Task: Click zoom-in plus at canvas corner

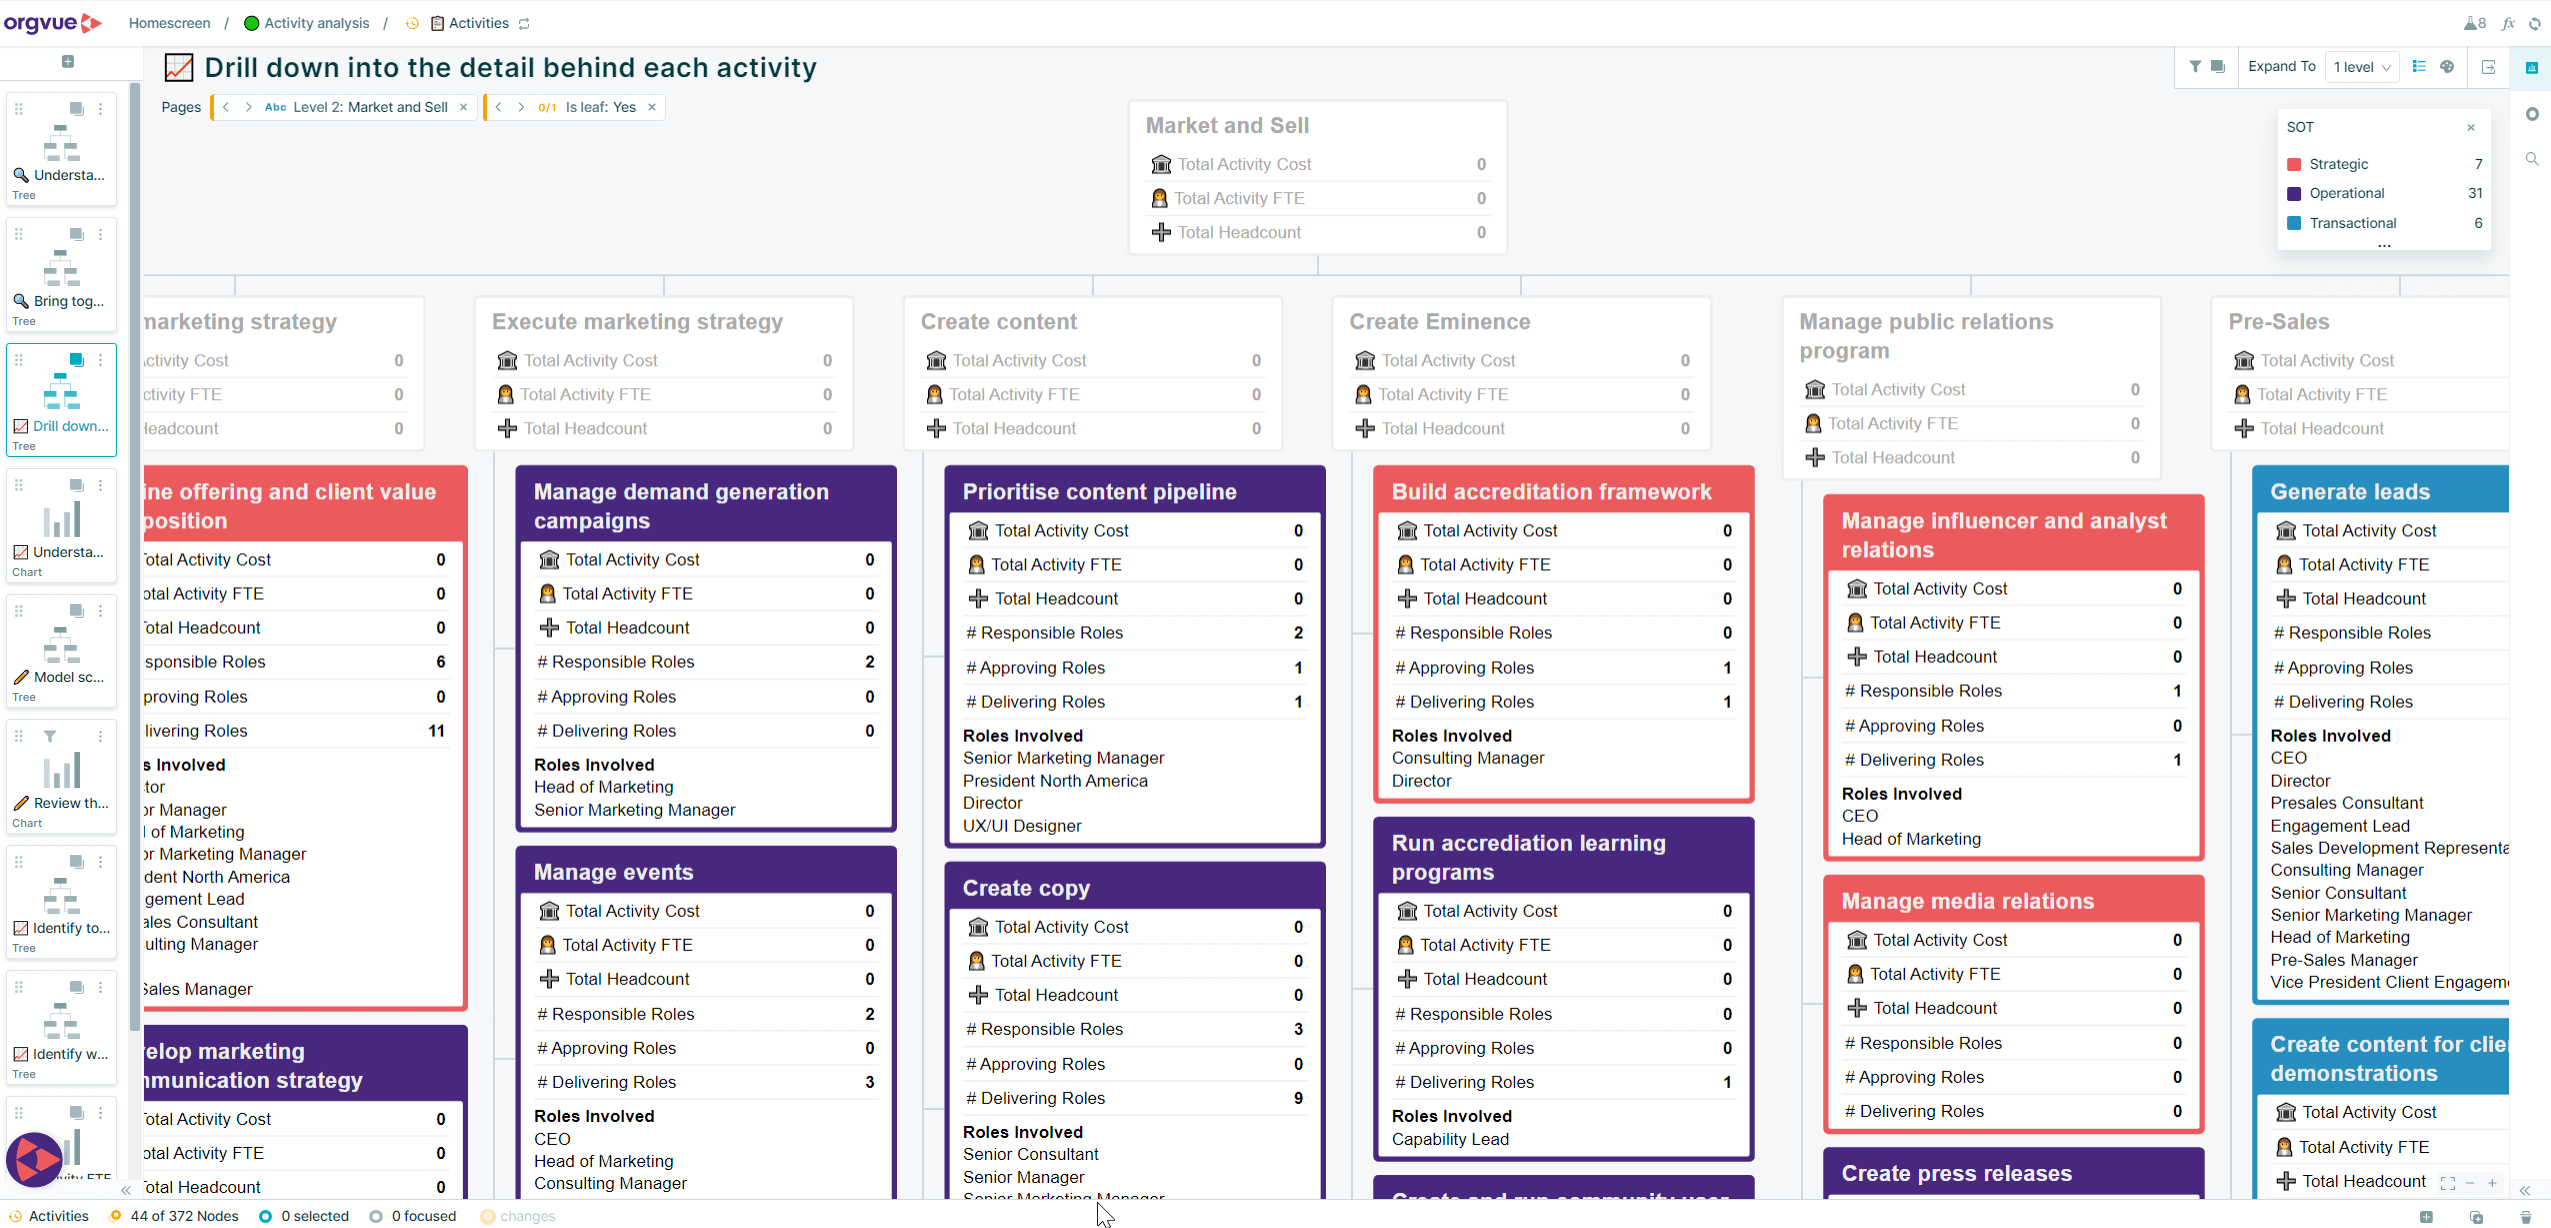Action: (x=2492, y=1183)
